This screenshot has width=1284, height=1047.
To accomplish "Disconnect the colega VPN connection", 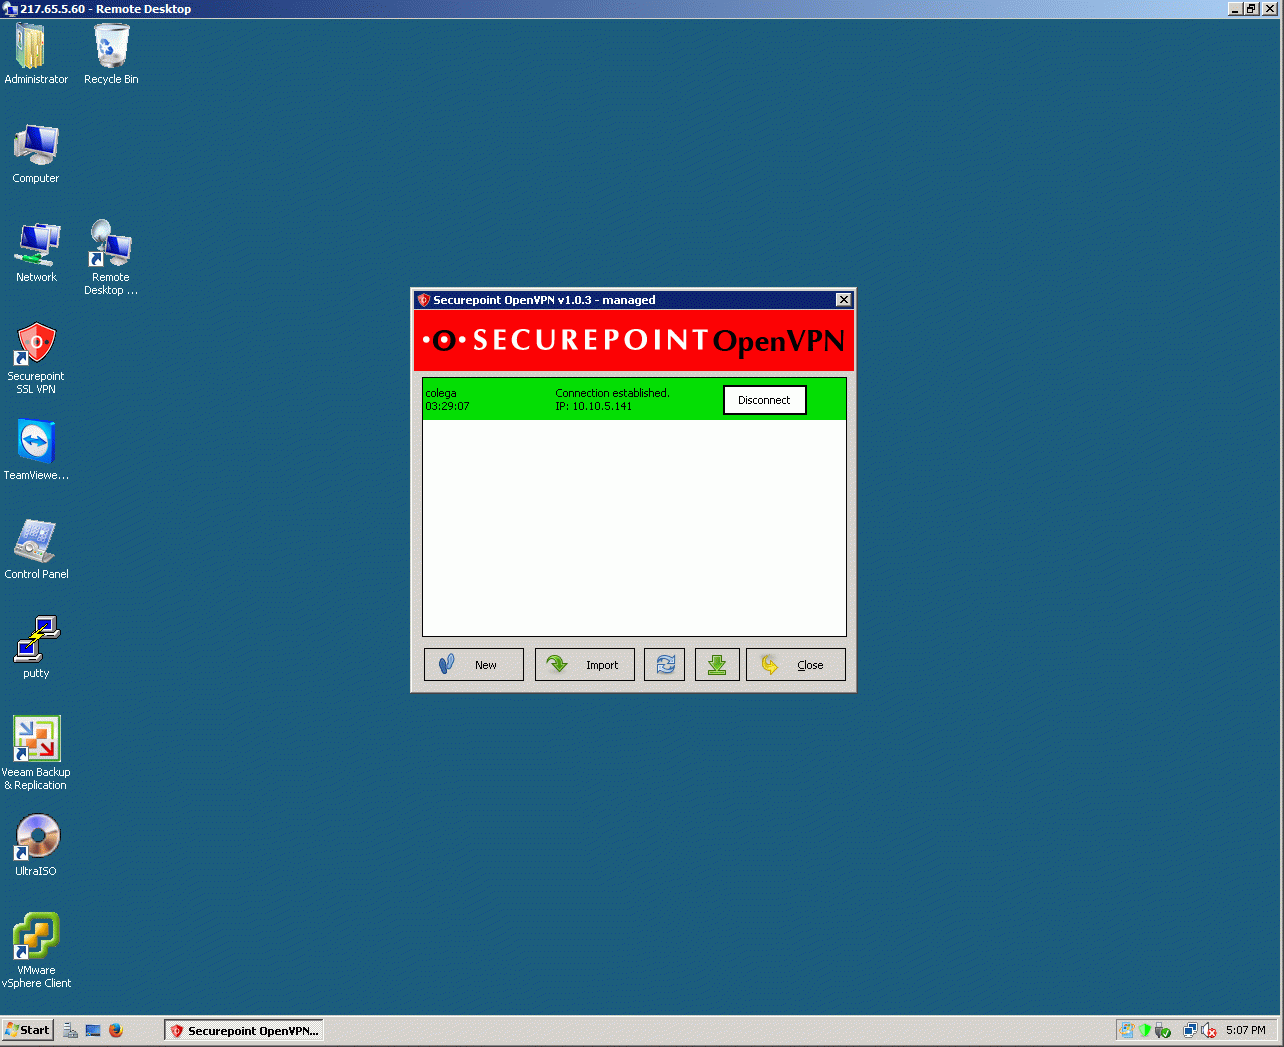I will pyautogui.click(x=764, y=400).
